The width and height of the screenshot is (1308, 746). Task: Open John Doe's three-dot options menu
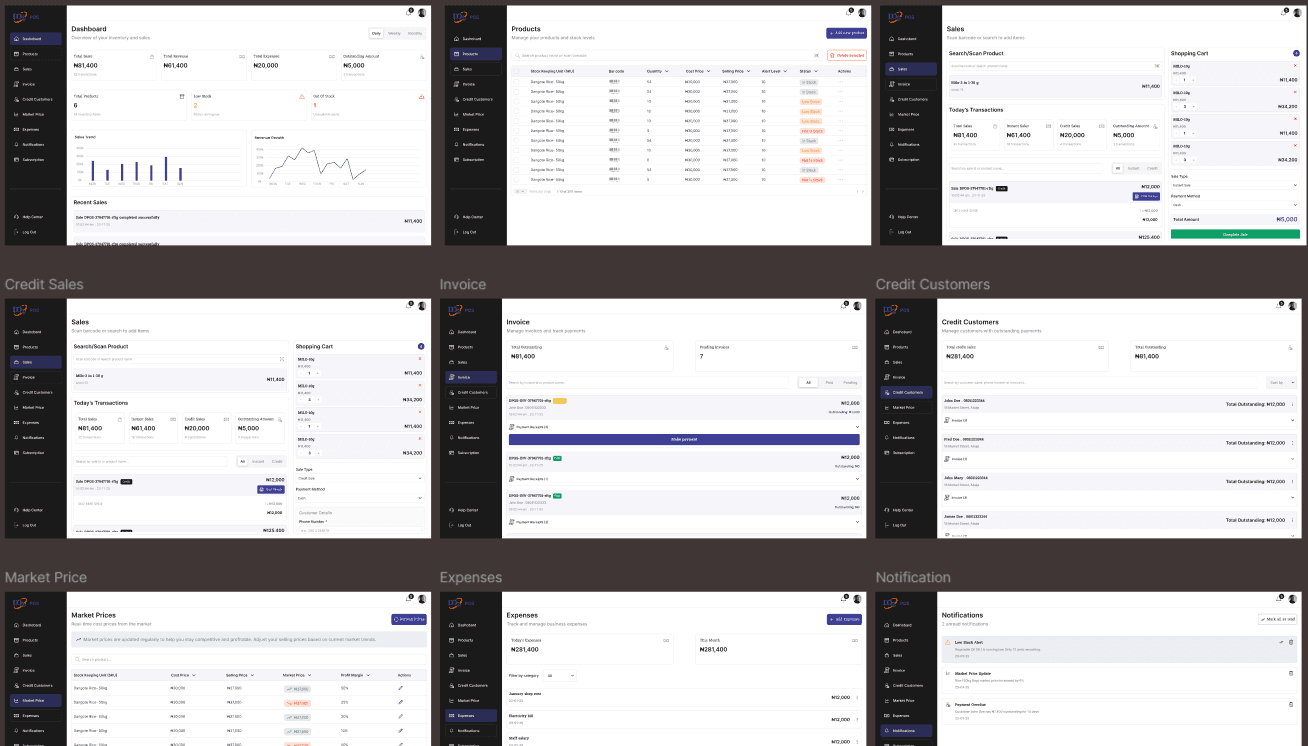click(x=1292, y=405)
